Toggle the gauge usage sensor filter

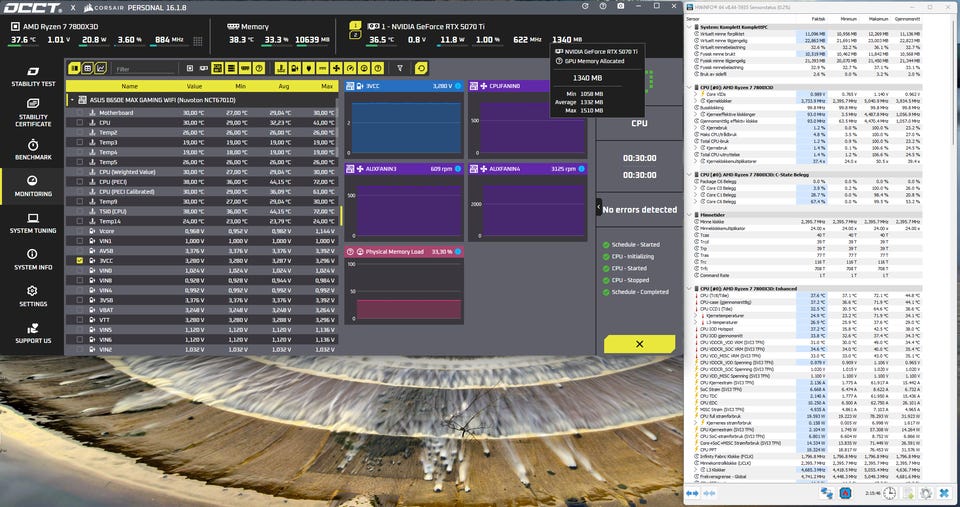coord(350,68)
